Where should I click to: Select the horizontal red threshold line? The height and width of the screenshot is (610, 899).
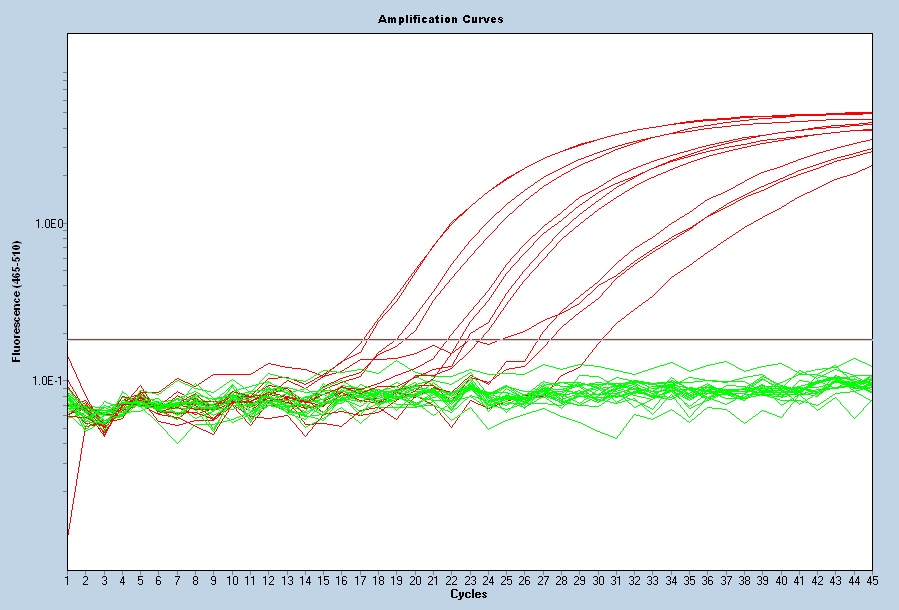point(700,340)
